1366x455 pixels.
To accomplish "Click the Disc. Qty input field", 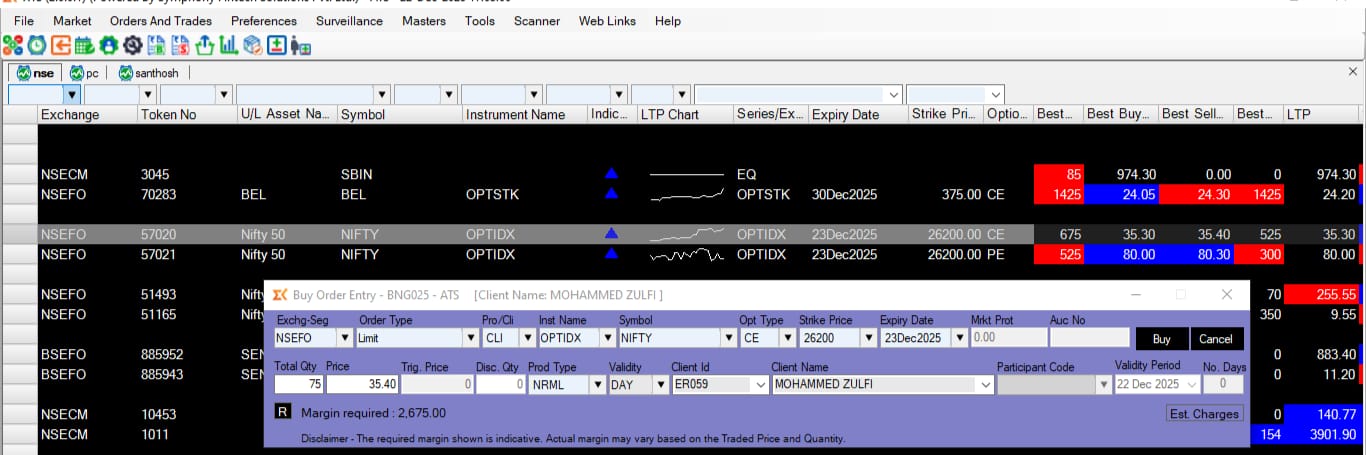I will [500, 384].
